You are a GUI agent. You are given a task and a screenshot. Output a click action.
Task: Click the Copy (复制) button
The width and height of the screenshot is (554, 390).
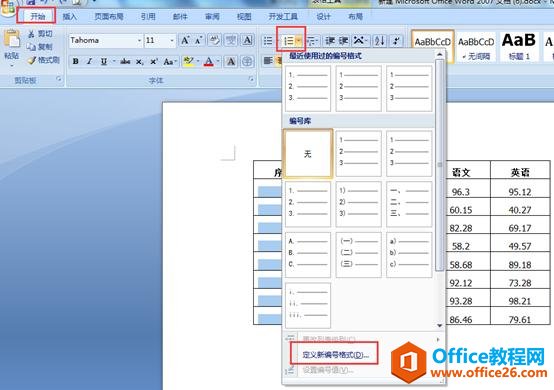tap(41, 47)
